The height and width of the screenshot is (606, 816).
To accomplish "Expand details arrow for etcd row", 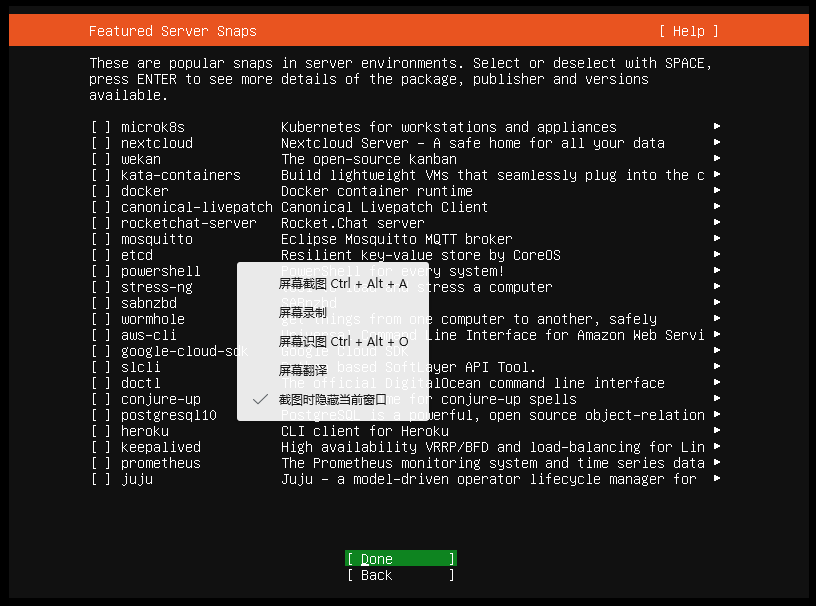I will tap(717, 254).
